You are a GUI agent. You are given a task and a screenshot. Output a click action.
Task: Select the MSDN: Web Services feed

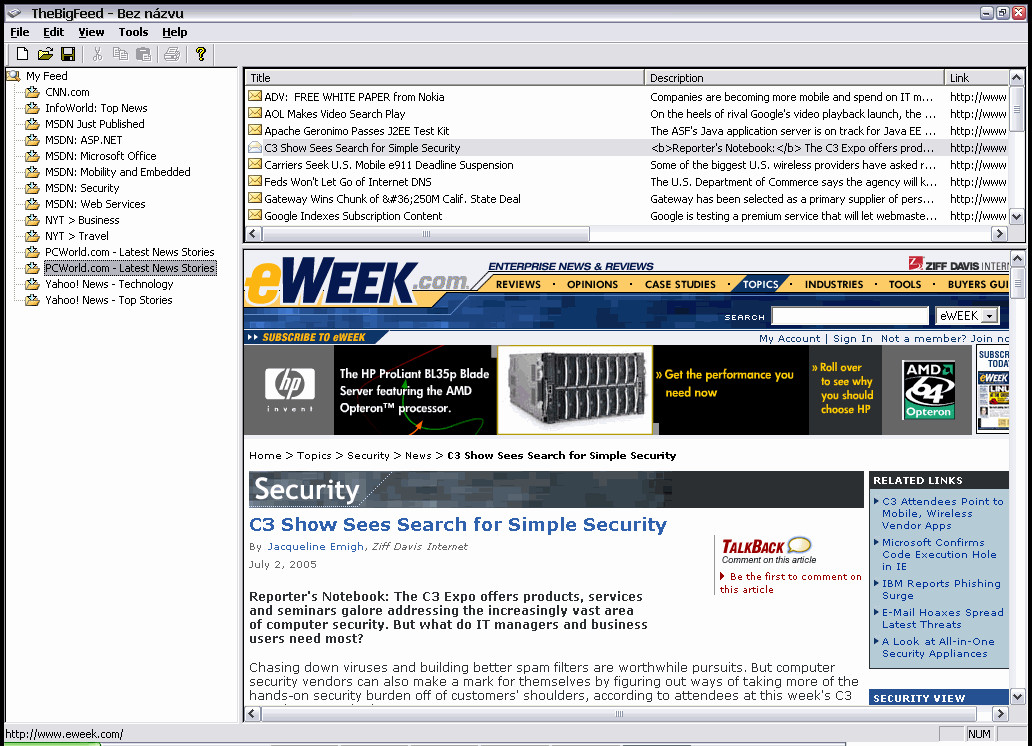click(95, 204)
